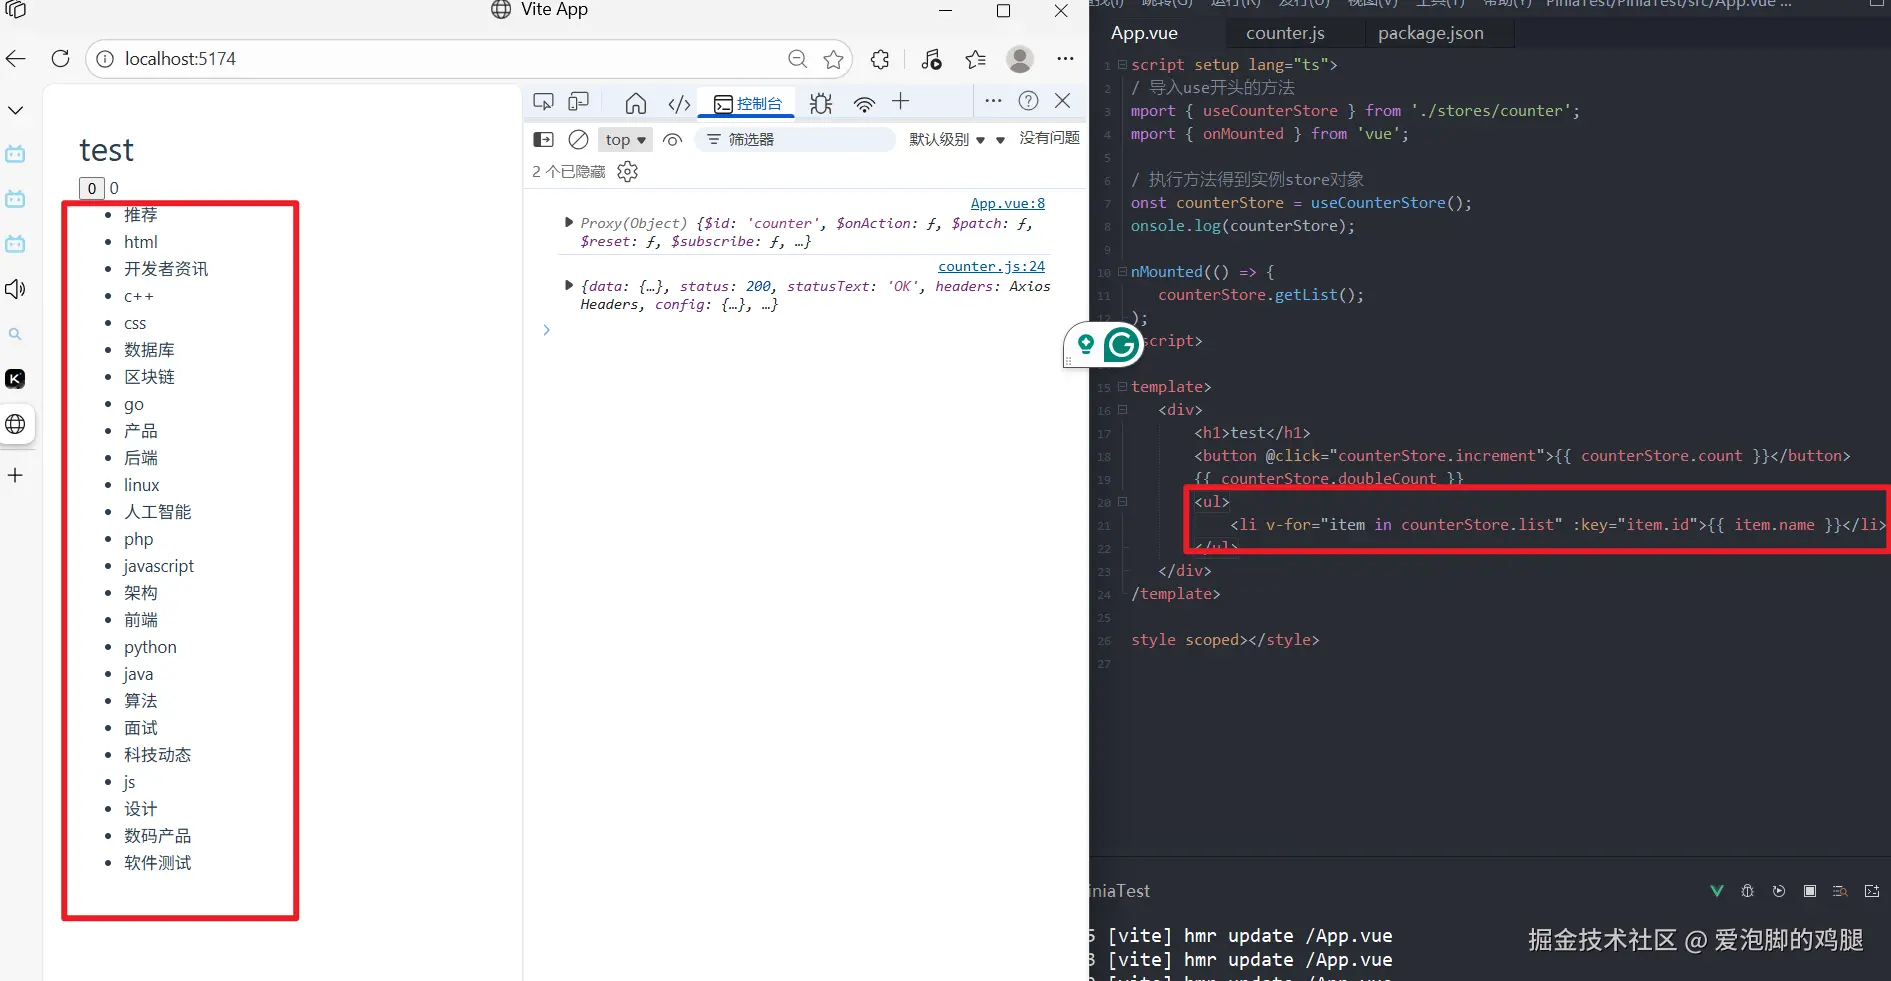Screen dimensions: 1891x981
Task: Open the favorites list
Action: [976, 59]
